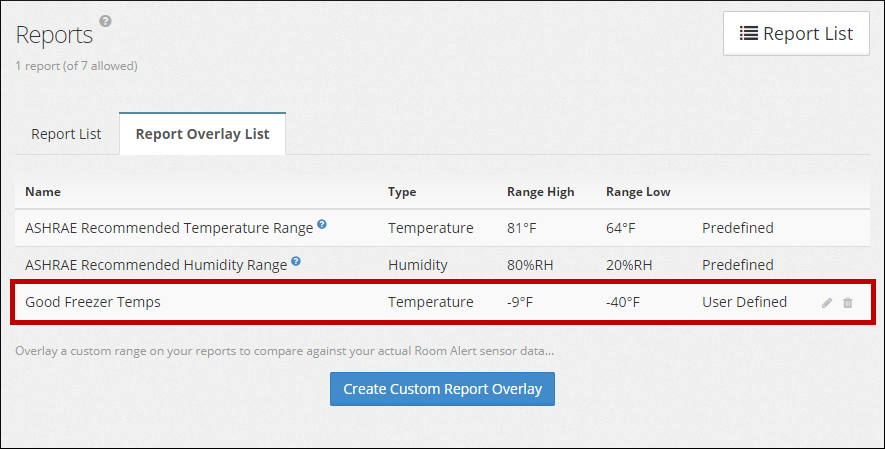Open help for ASHRAE Recommended Humidity Range
Screen dimensions: 885x449
coord(296,262)
